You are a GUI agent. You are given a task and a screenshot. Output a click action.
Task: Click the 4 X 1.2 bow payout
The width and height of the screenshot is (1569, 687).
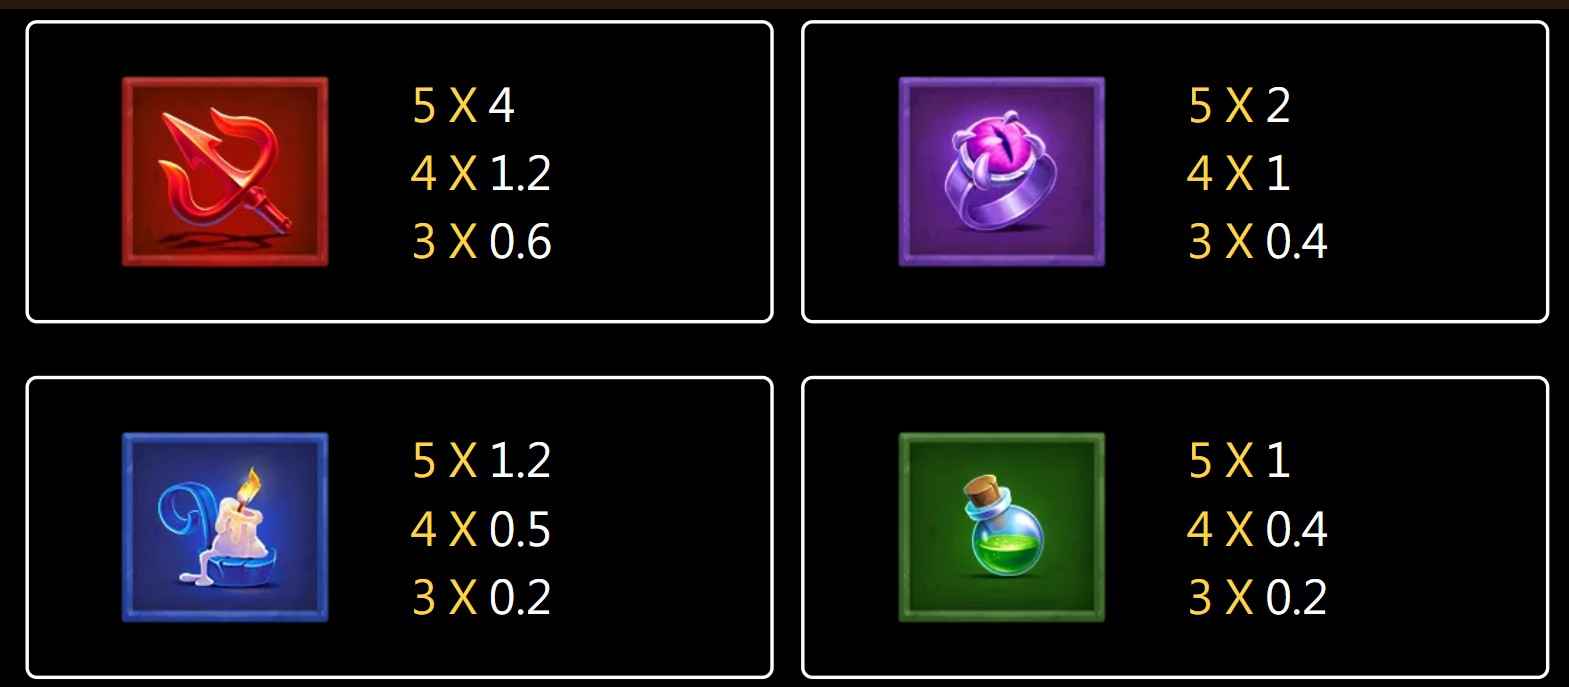coord(481,173)
